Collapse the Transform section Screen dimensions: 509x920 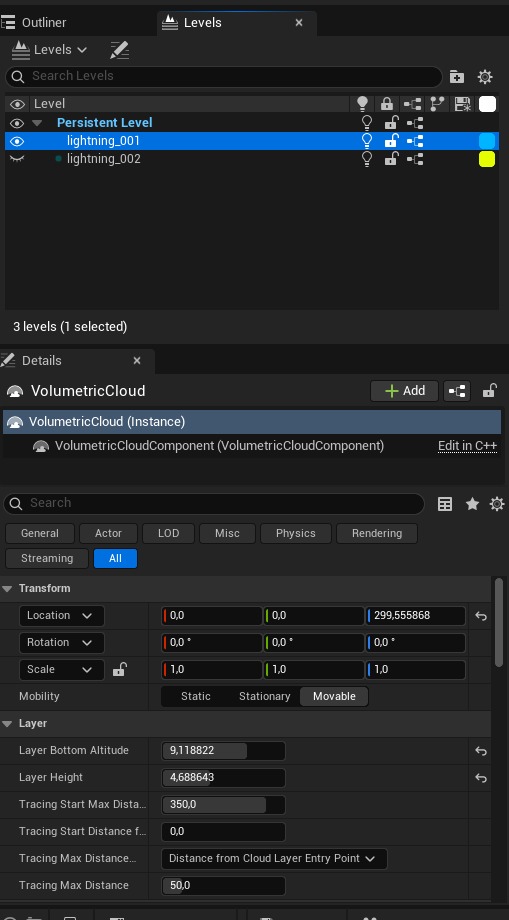click(x=7, y=588)
